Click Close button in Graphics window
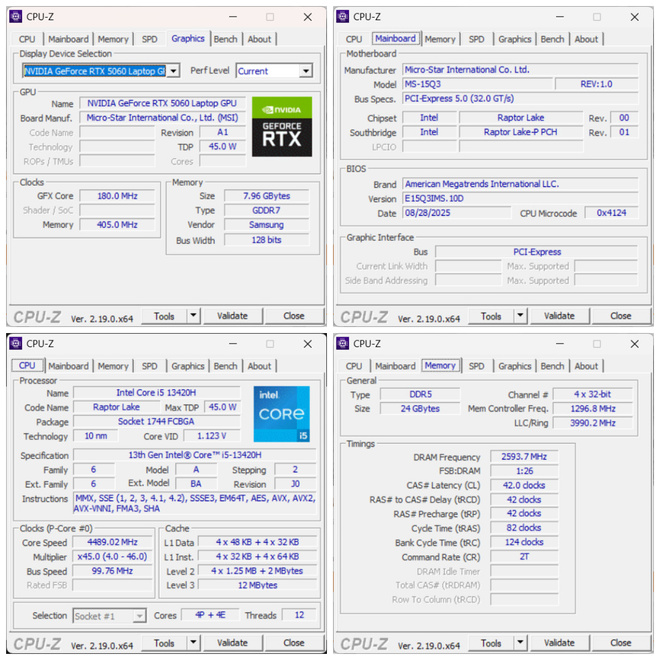The image size is (660, 660). tap(294, 316)
